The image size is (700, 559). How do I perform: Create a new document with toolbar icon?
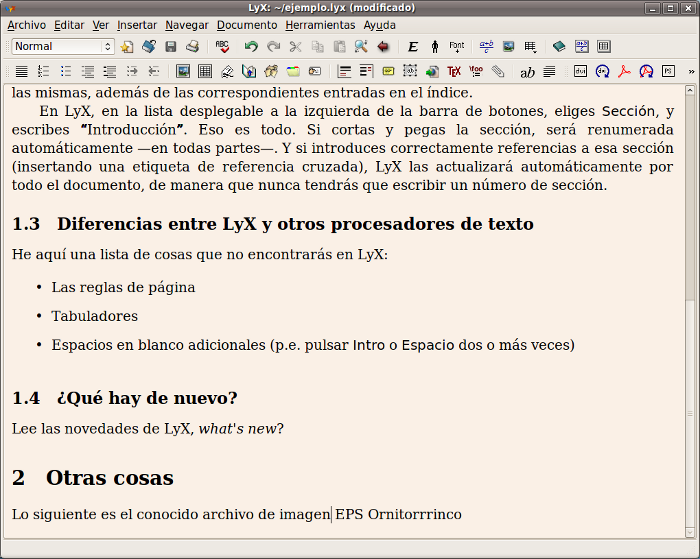(127, 46)
